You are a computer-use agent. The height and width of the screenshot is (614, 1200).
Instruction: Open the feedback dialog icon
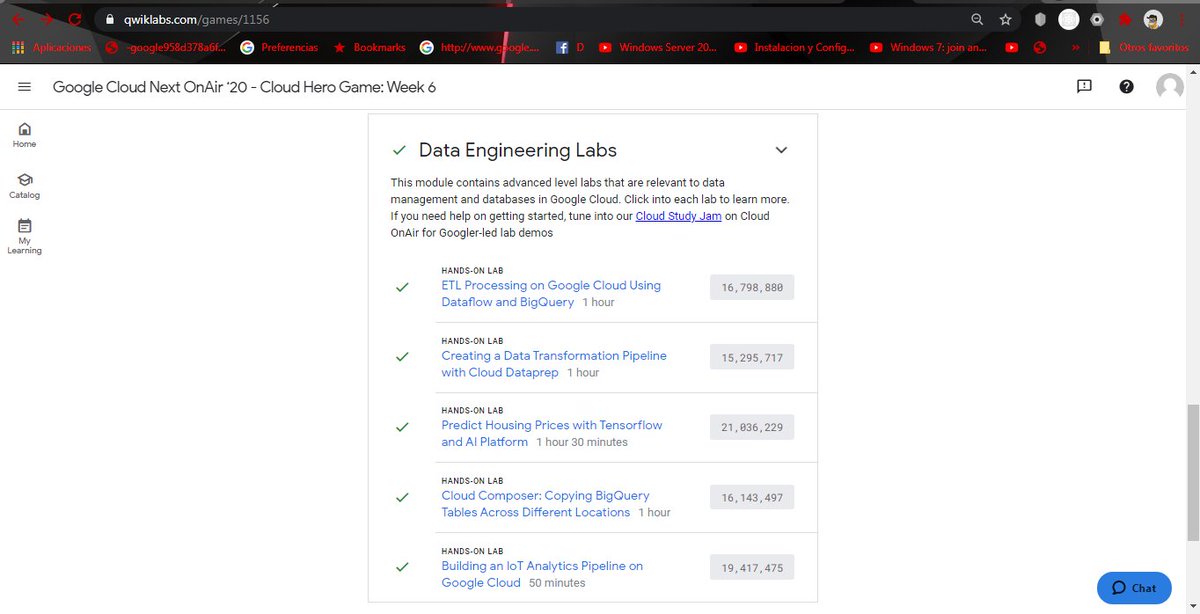1084,87
